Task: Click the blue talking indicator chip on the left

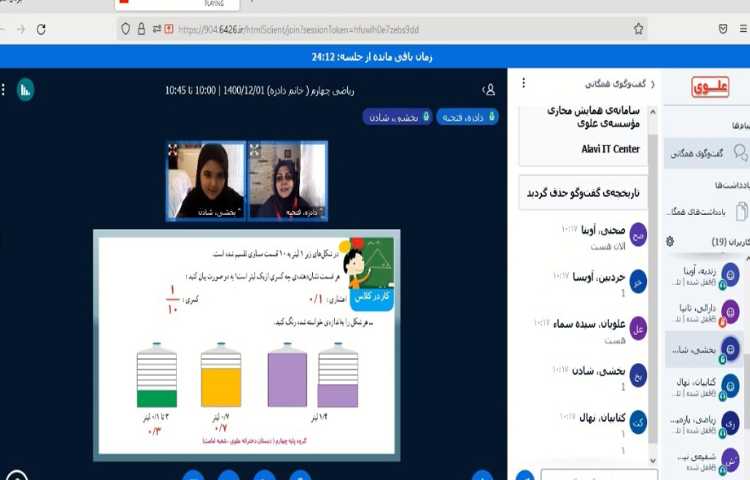Action: click(391, 117)
